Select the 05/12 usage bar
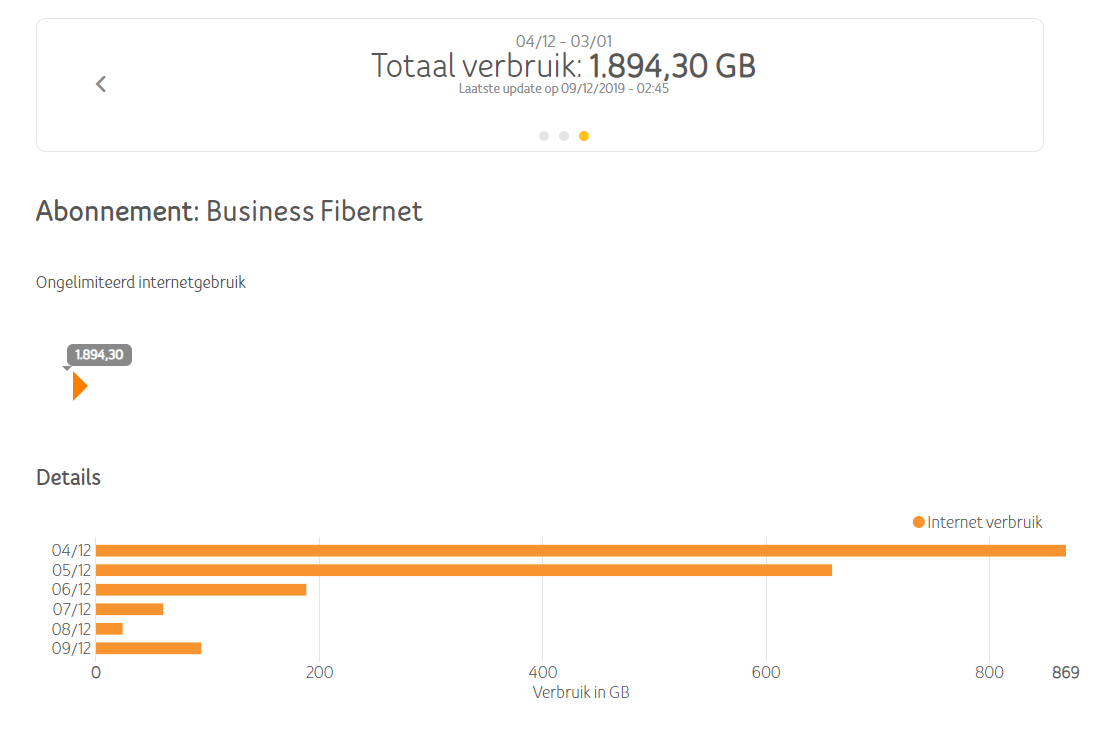1105x745 pixels. pos(463,570)
